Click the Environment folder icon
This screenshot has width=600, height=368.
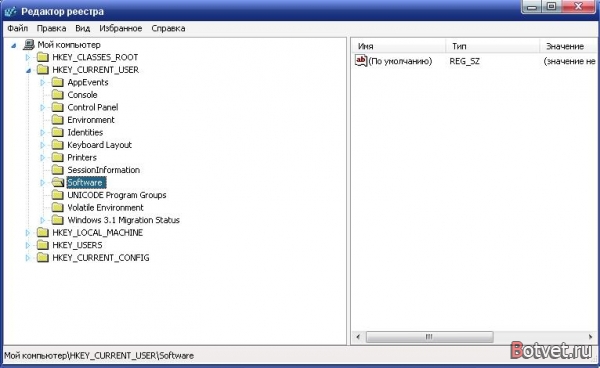click(57, 120)
